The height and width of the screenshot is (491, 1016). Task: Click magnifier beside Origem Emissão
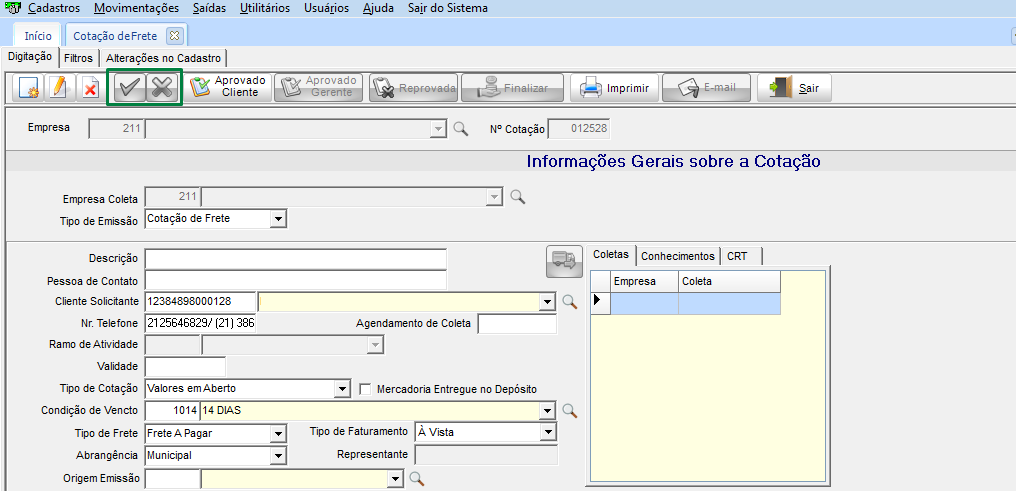tap(417, 479)
